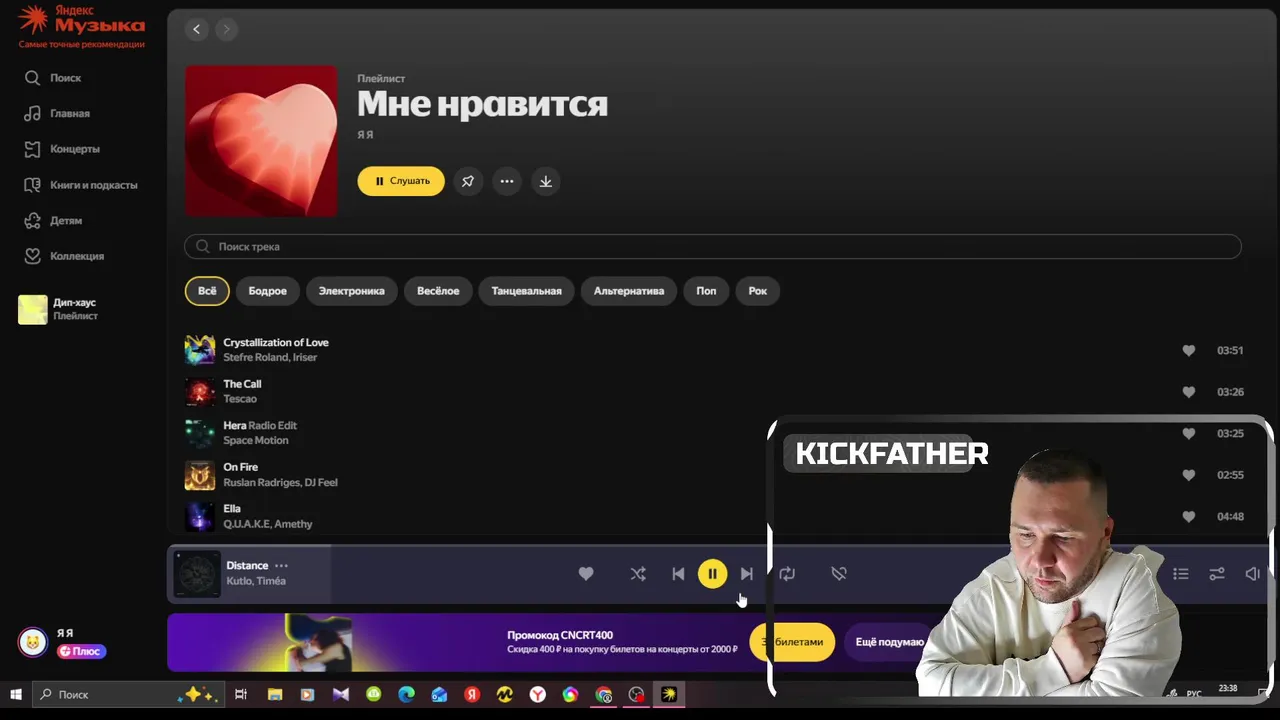Pause playlist via the Слушать button
Viewport: 1280px width, 720px height.
coord(401,181)
